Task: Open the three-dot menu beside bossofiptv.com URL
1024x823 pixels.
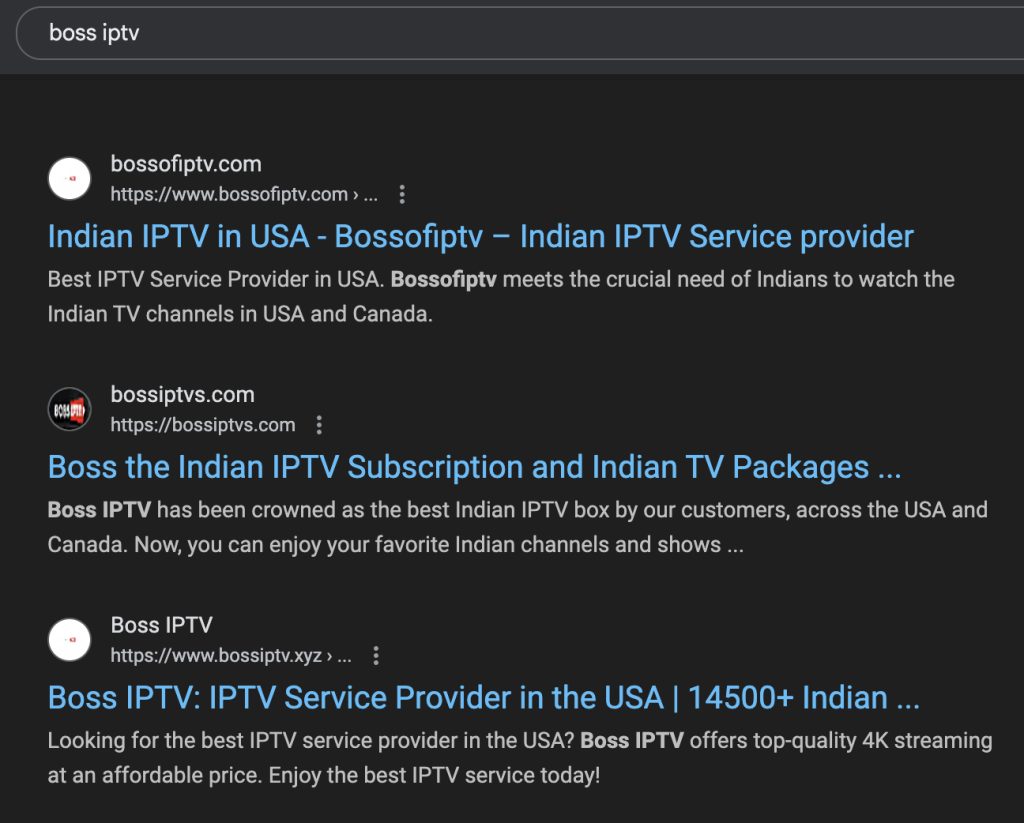Action: click(x=401, y=195)
